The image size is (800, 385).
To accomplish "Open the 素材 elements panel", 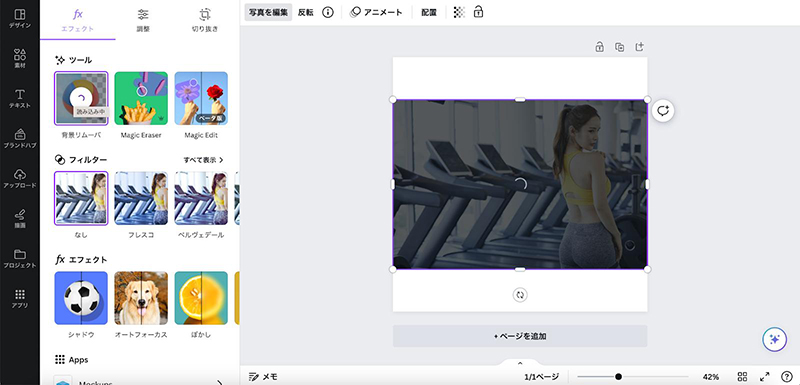I will (x=19, y=58).
